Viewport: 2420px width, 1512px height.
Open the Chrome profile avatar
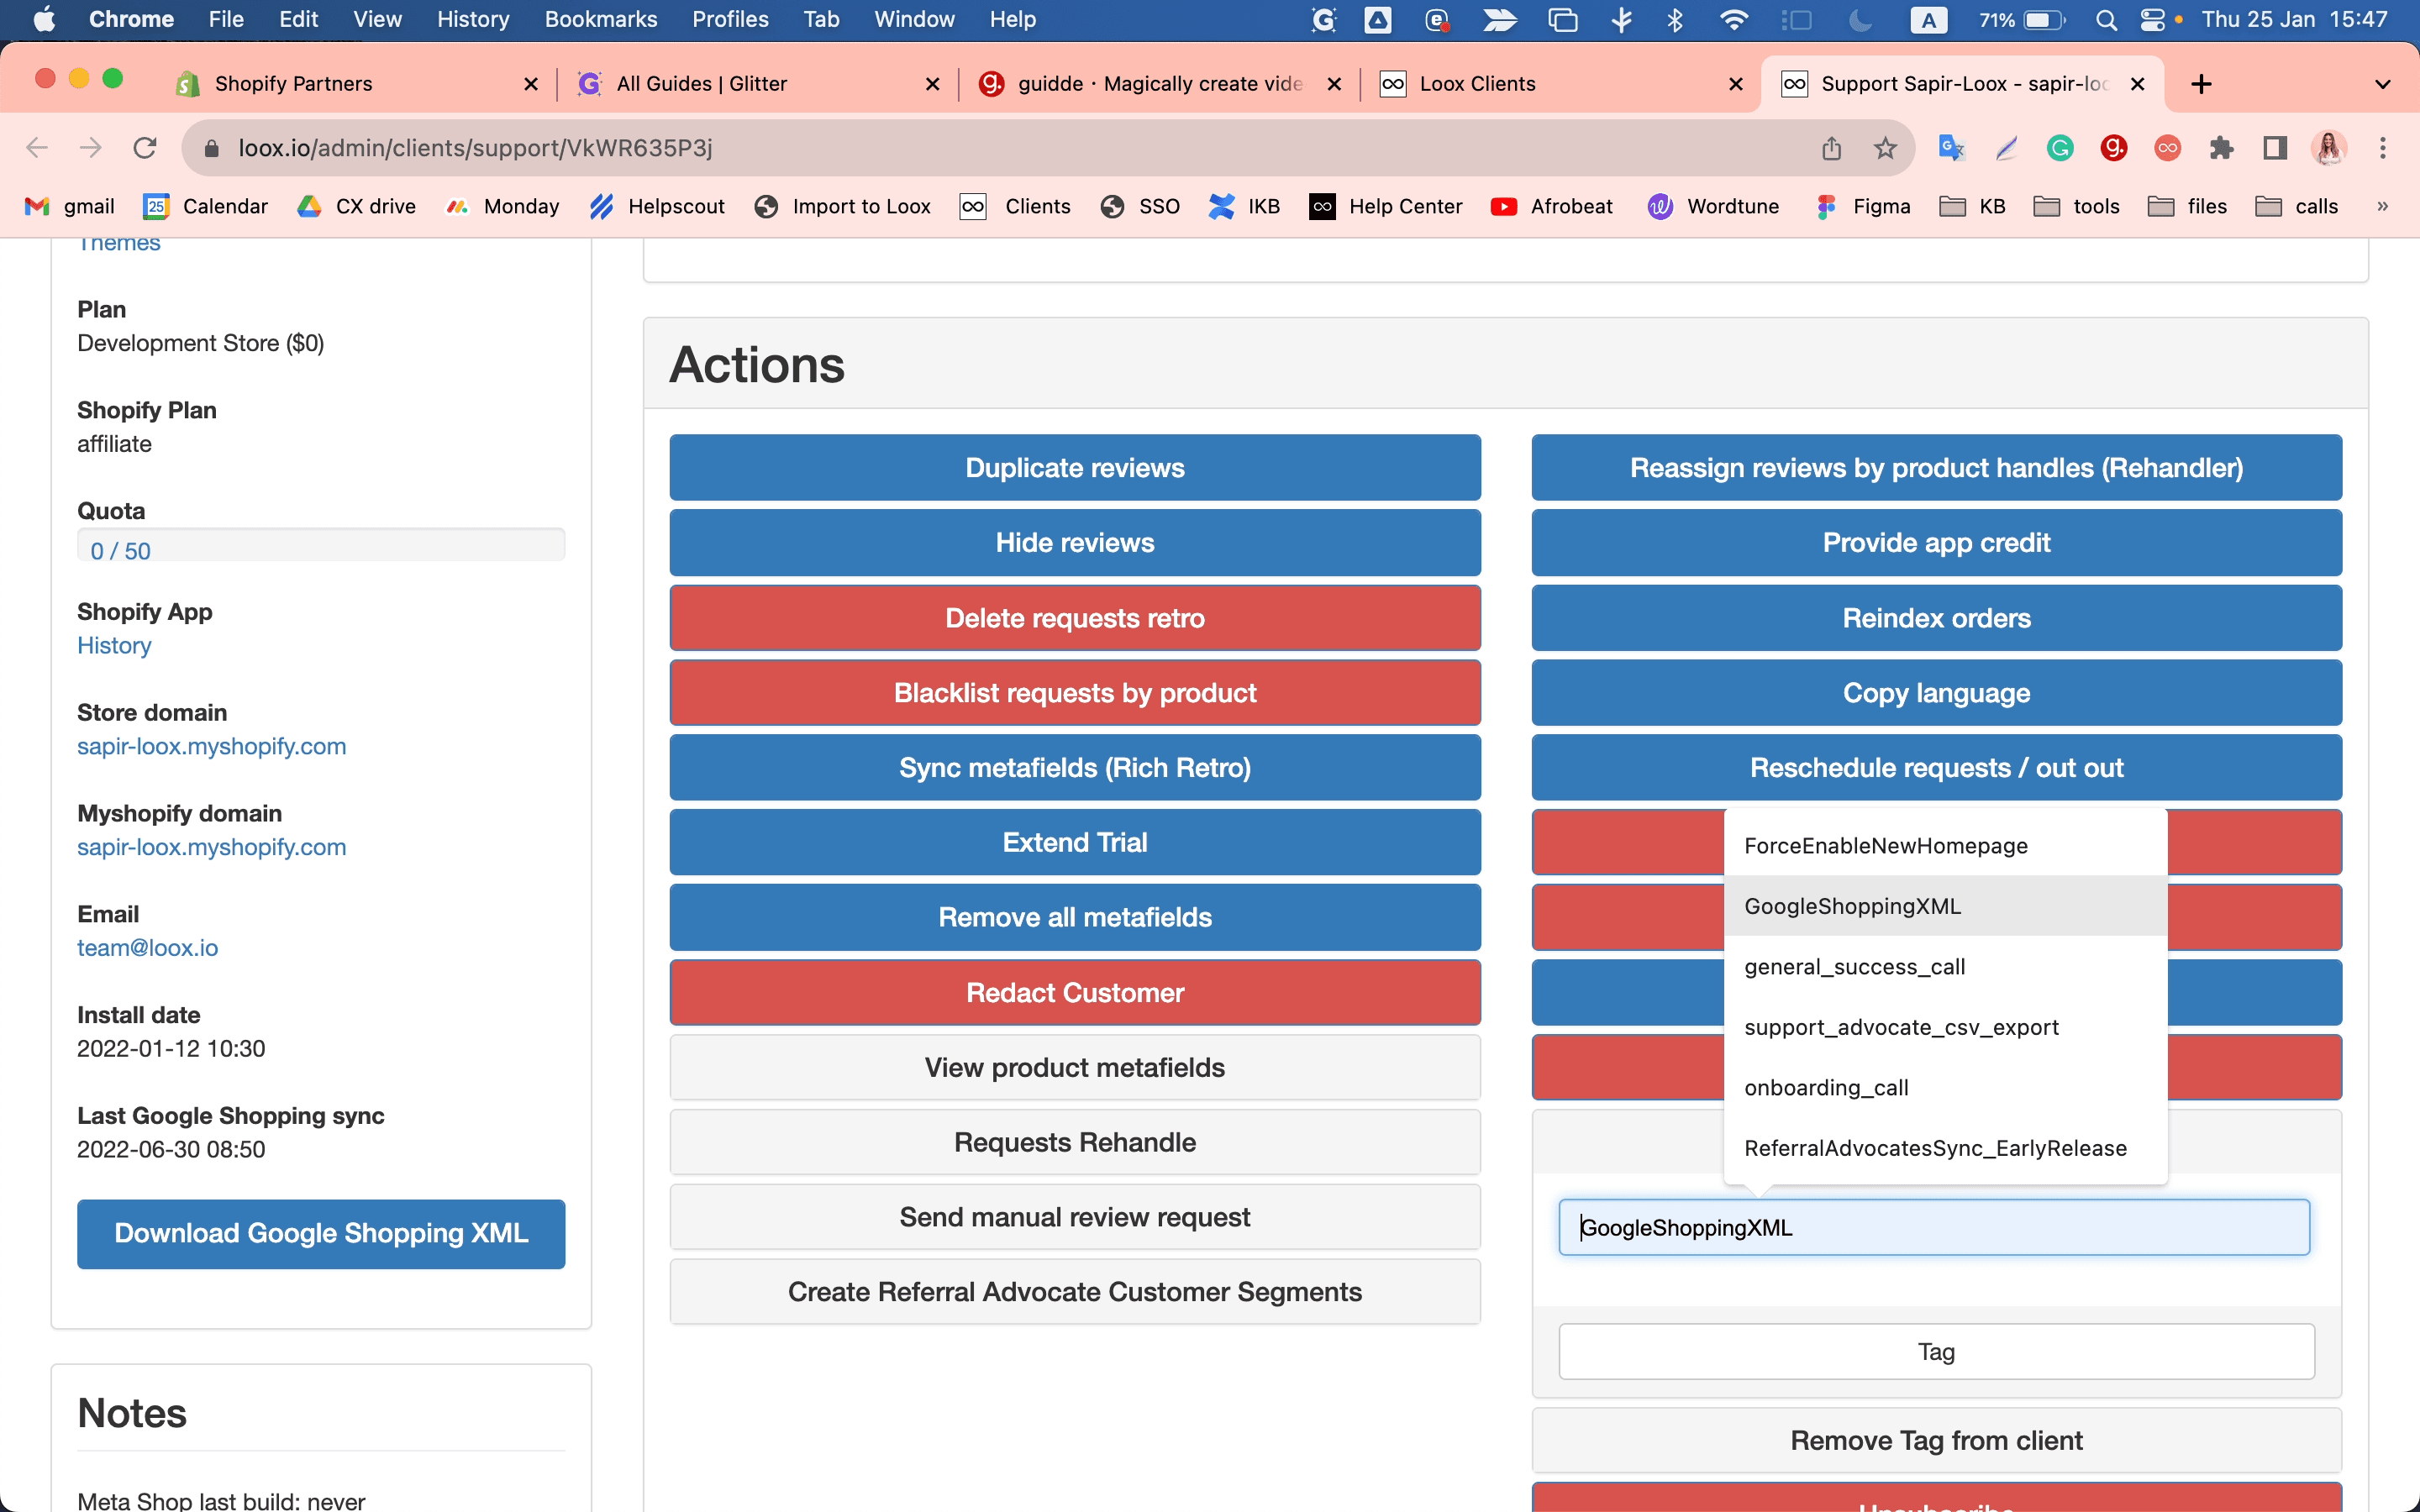click(2329, 148)
